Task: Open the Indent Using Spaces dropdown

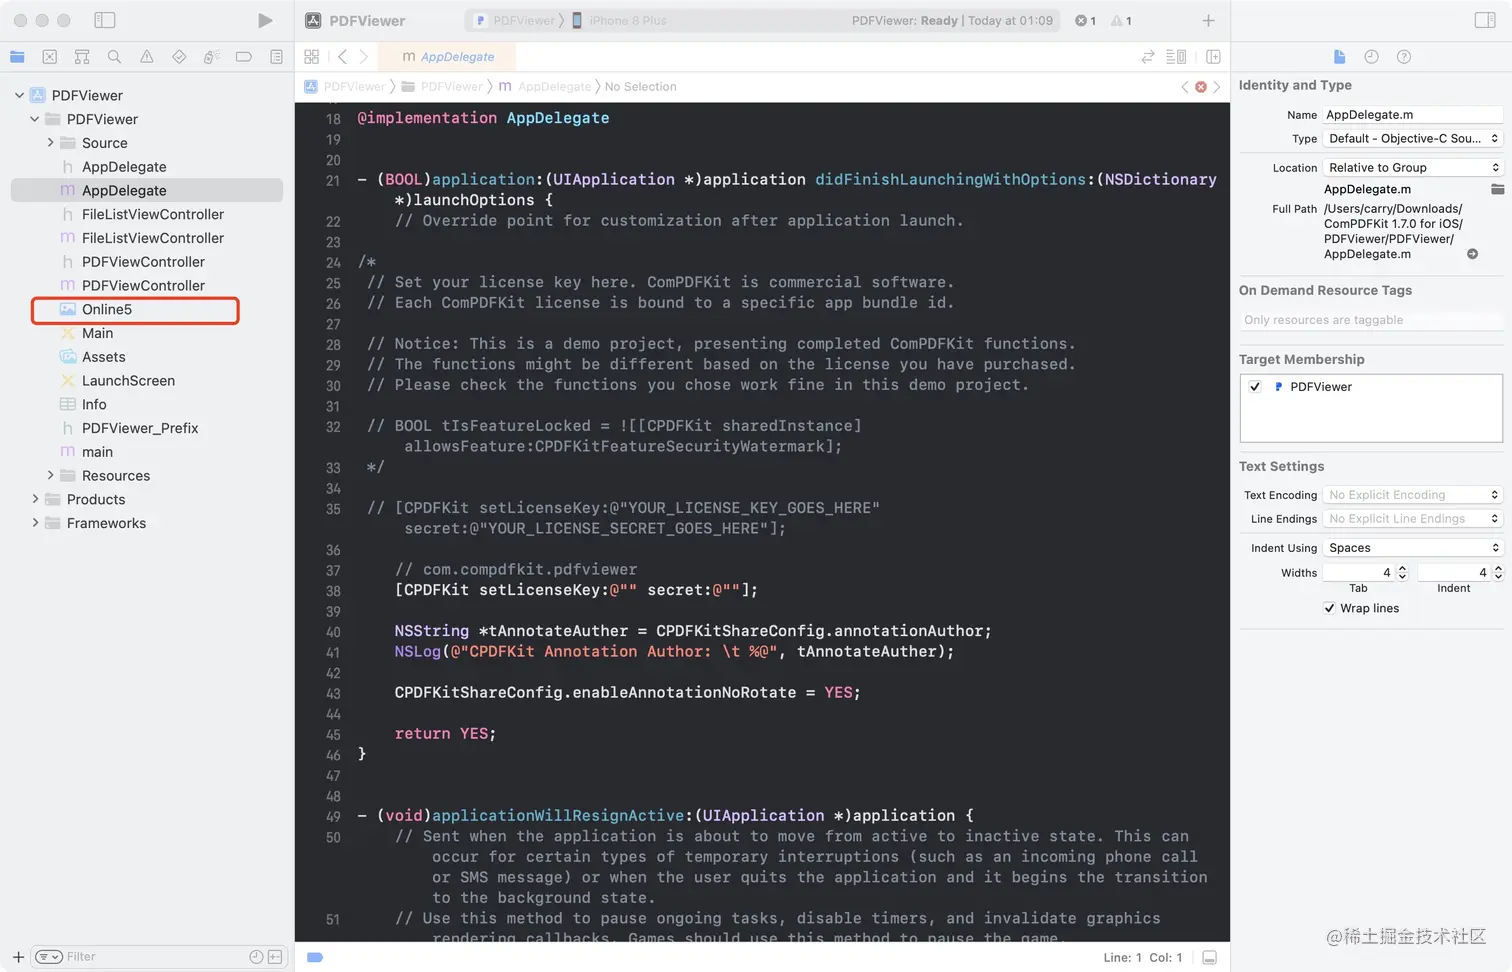Action: (1413, 548)
